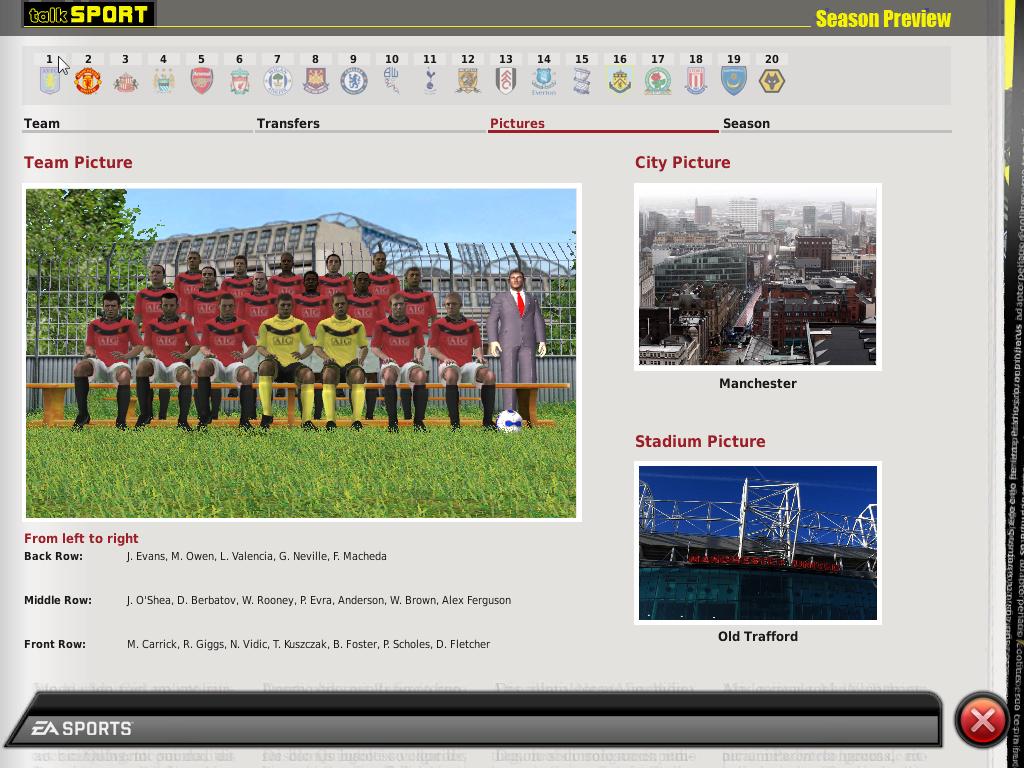Pick the Stoke City crest at position 18
Screen dimensions: 1024x768
point(695,81)
